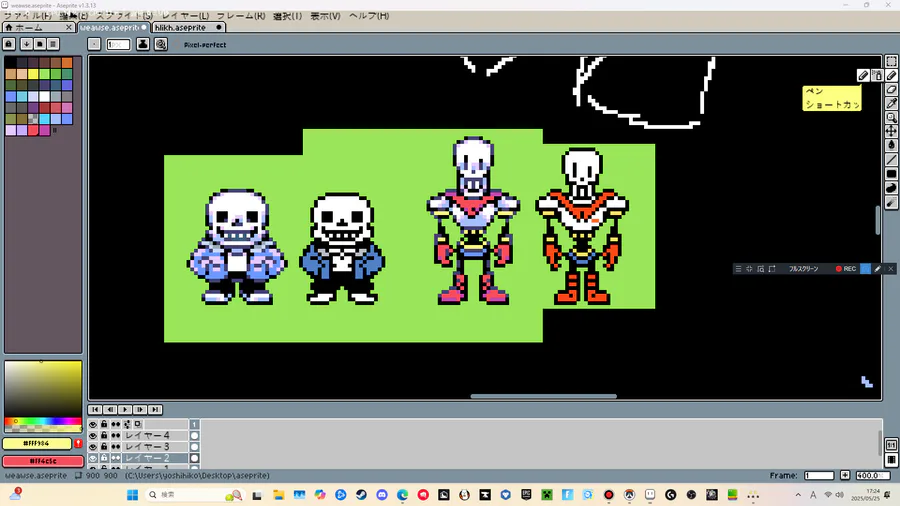Open the Edit (編集) menu
The image size is (900, 506).
point(73,15)
